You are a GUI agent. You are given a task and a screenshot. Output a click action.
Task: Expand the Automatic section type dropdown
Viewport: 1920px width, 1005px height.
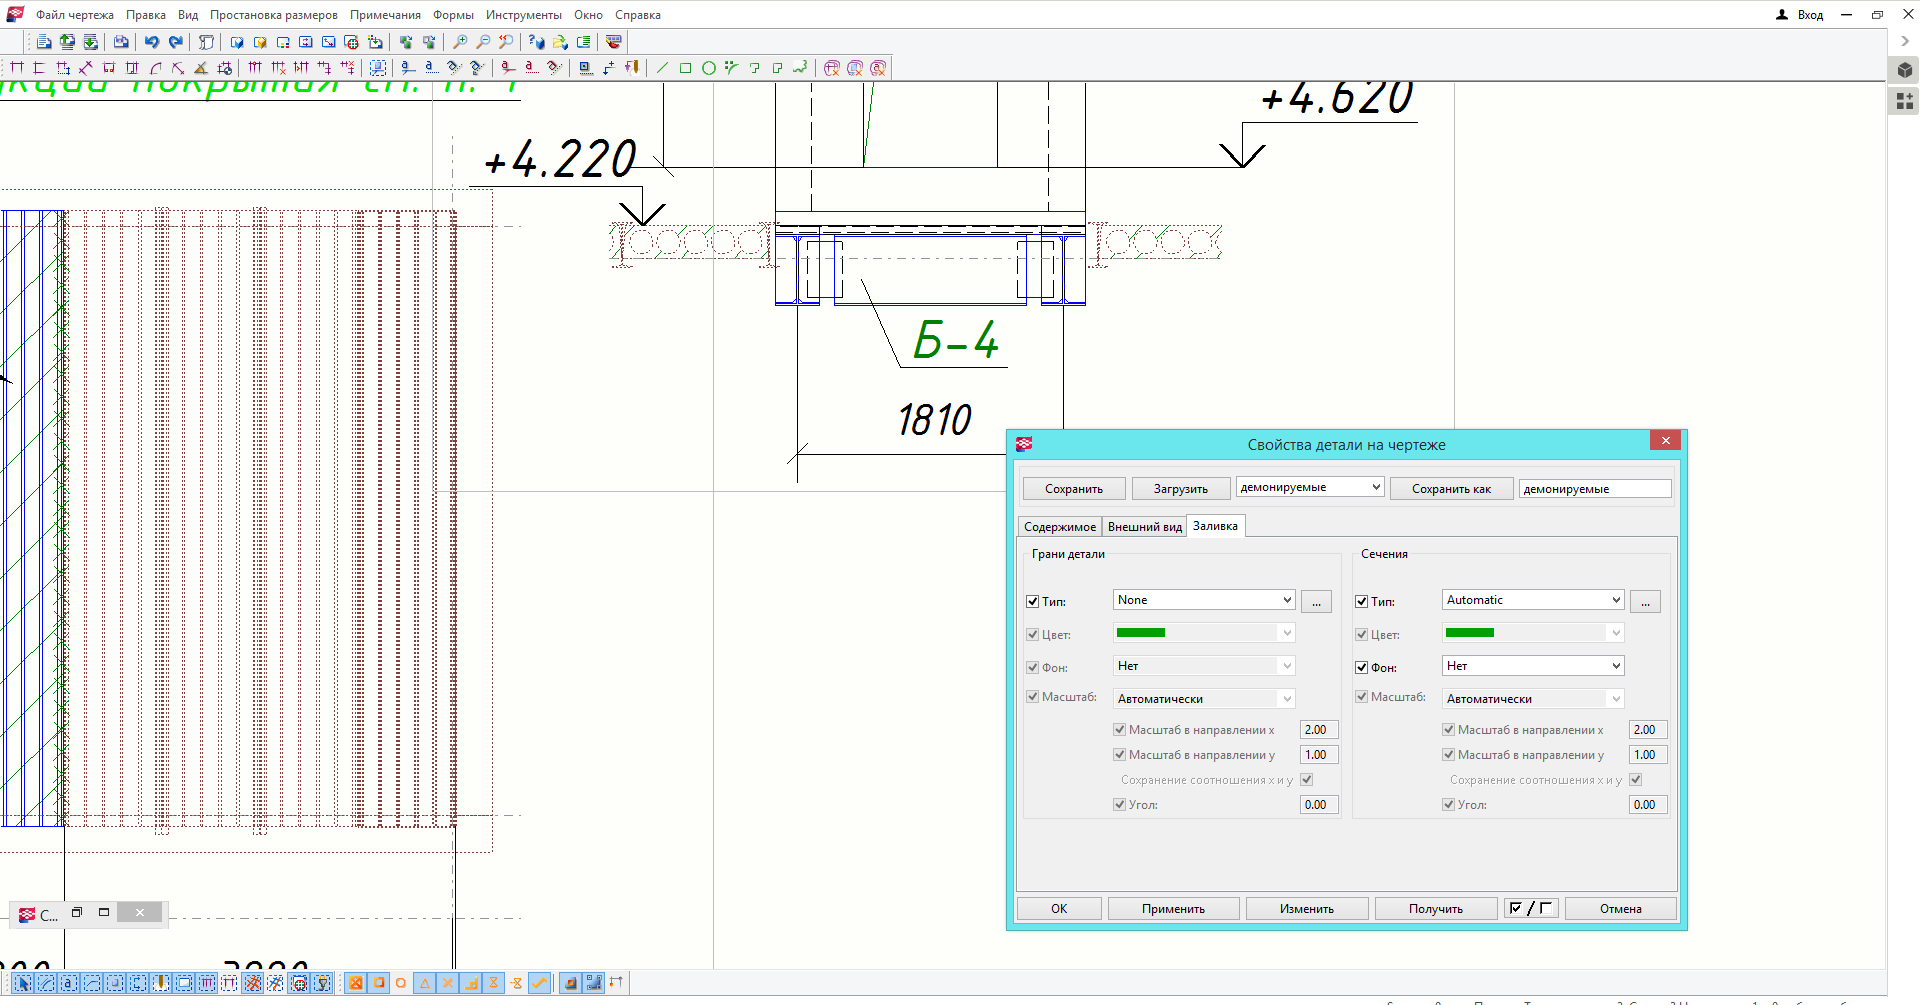point(1533,600)
